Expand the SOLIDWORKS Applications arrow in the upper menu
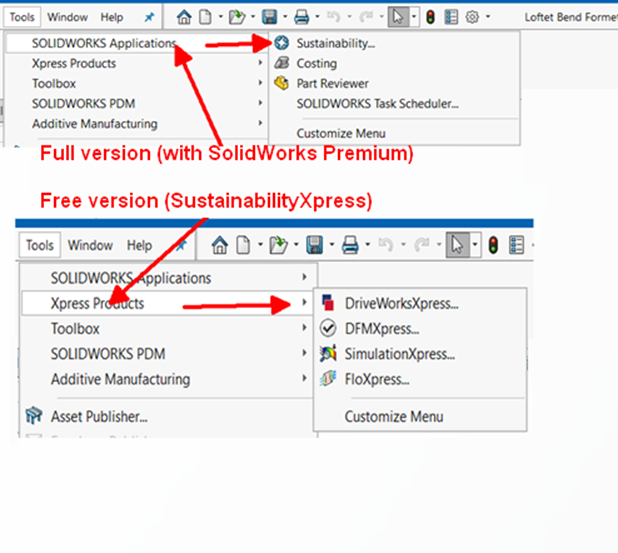 click(260, 43)
